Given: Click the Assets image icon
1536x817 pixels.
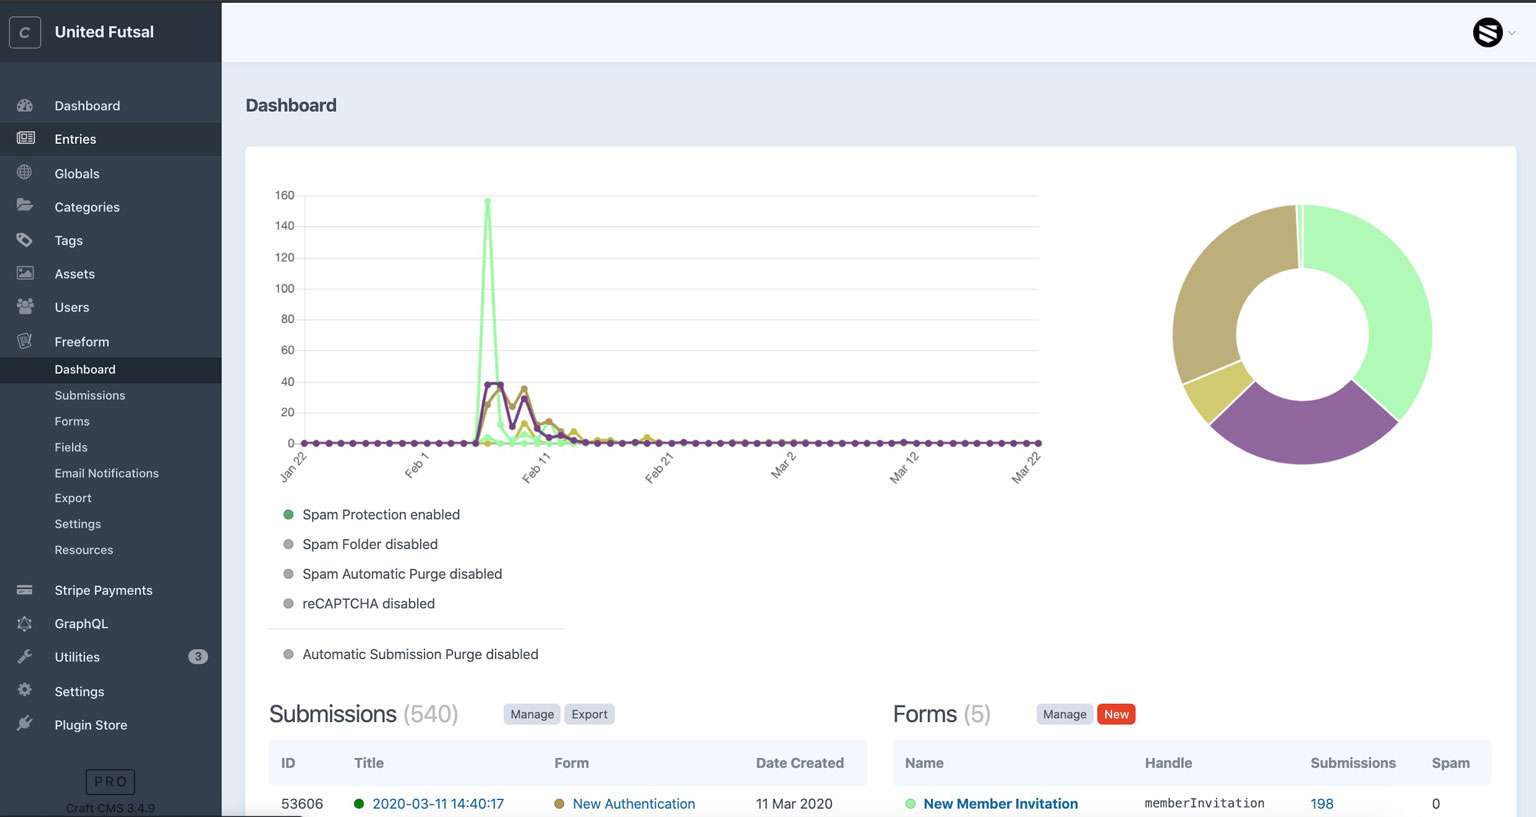Looking at the screenshot, I should point(25,273).
